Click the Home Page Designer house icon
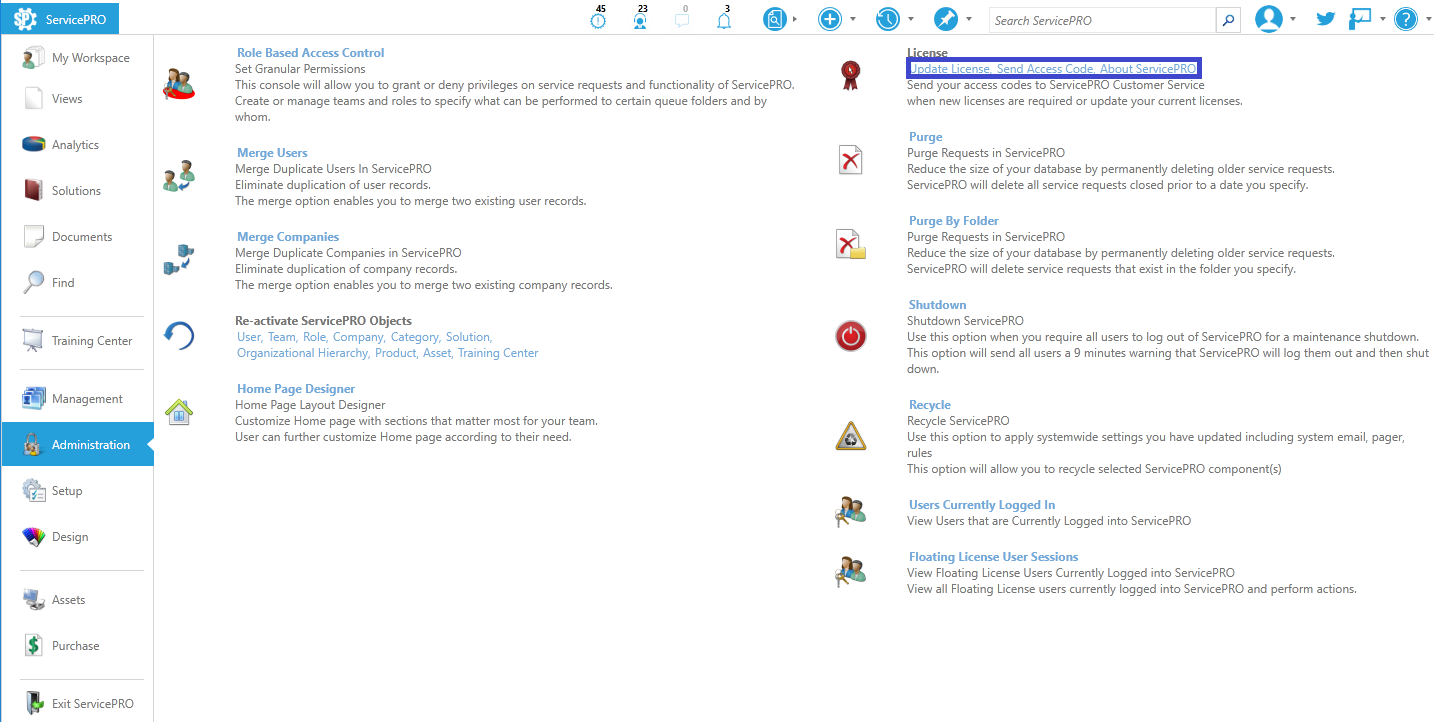The height and width of the screenshot is (722, 1434). (x=179, y=411)
